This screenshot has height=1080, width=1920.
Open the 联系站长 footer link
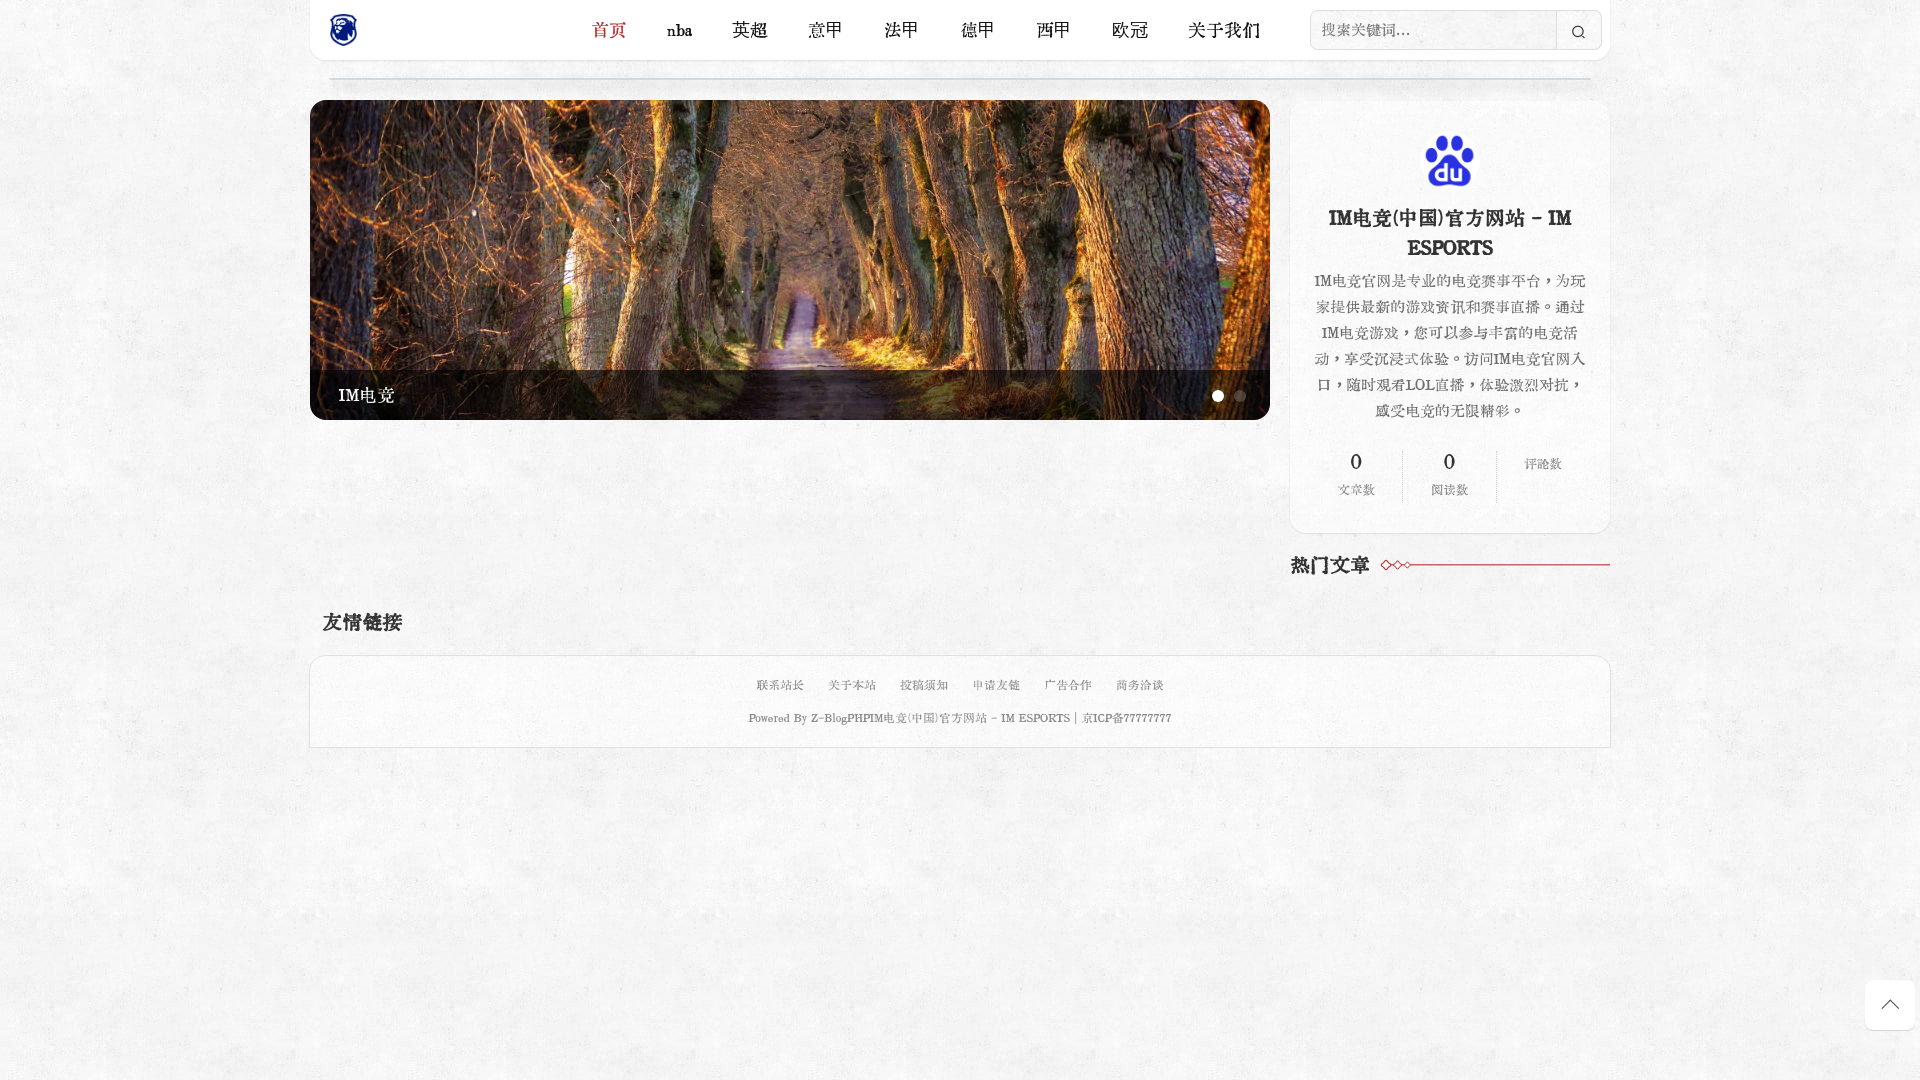(x=780, y=685)
